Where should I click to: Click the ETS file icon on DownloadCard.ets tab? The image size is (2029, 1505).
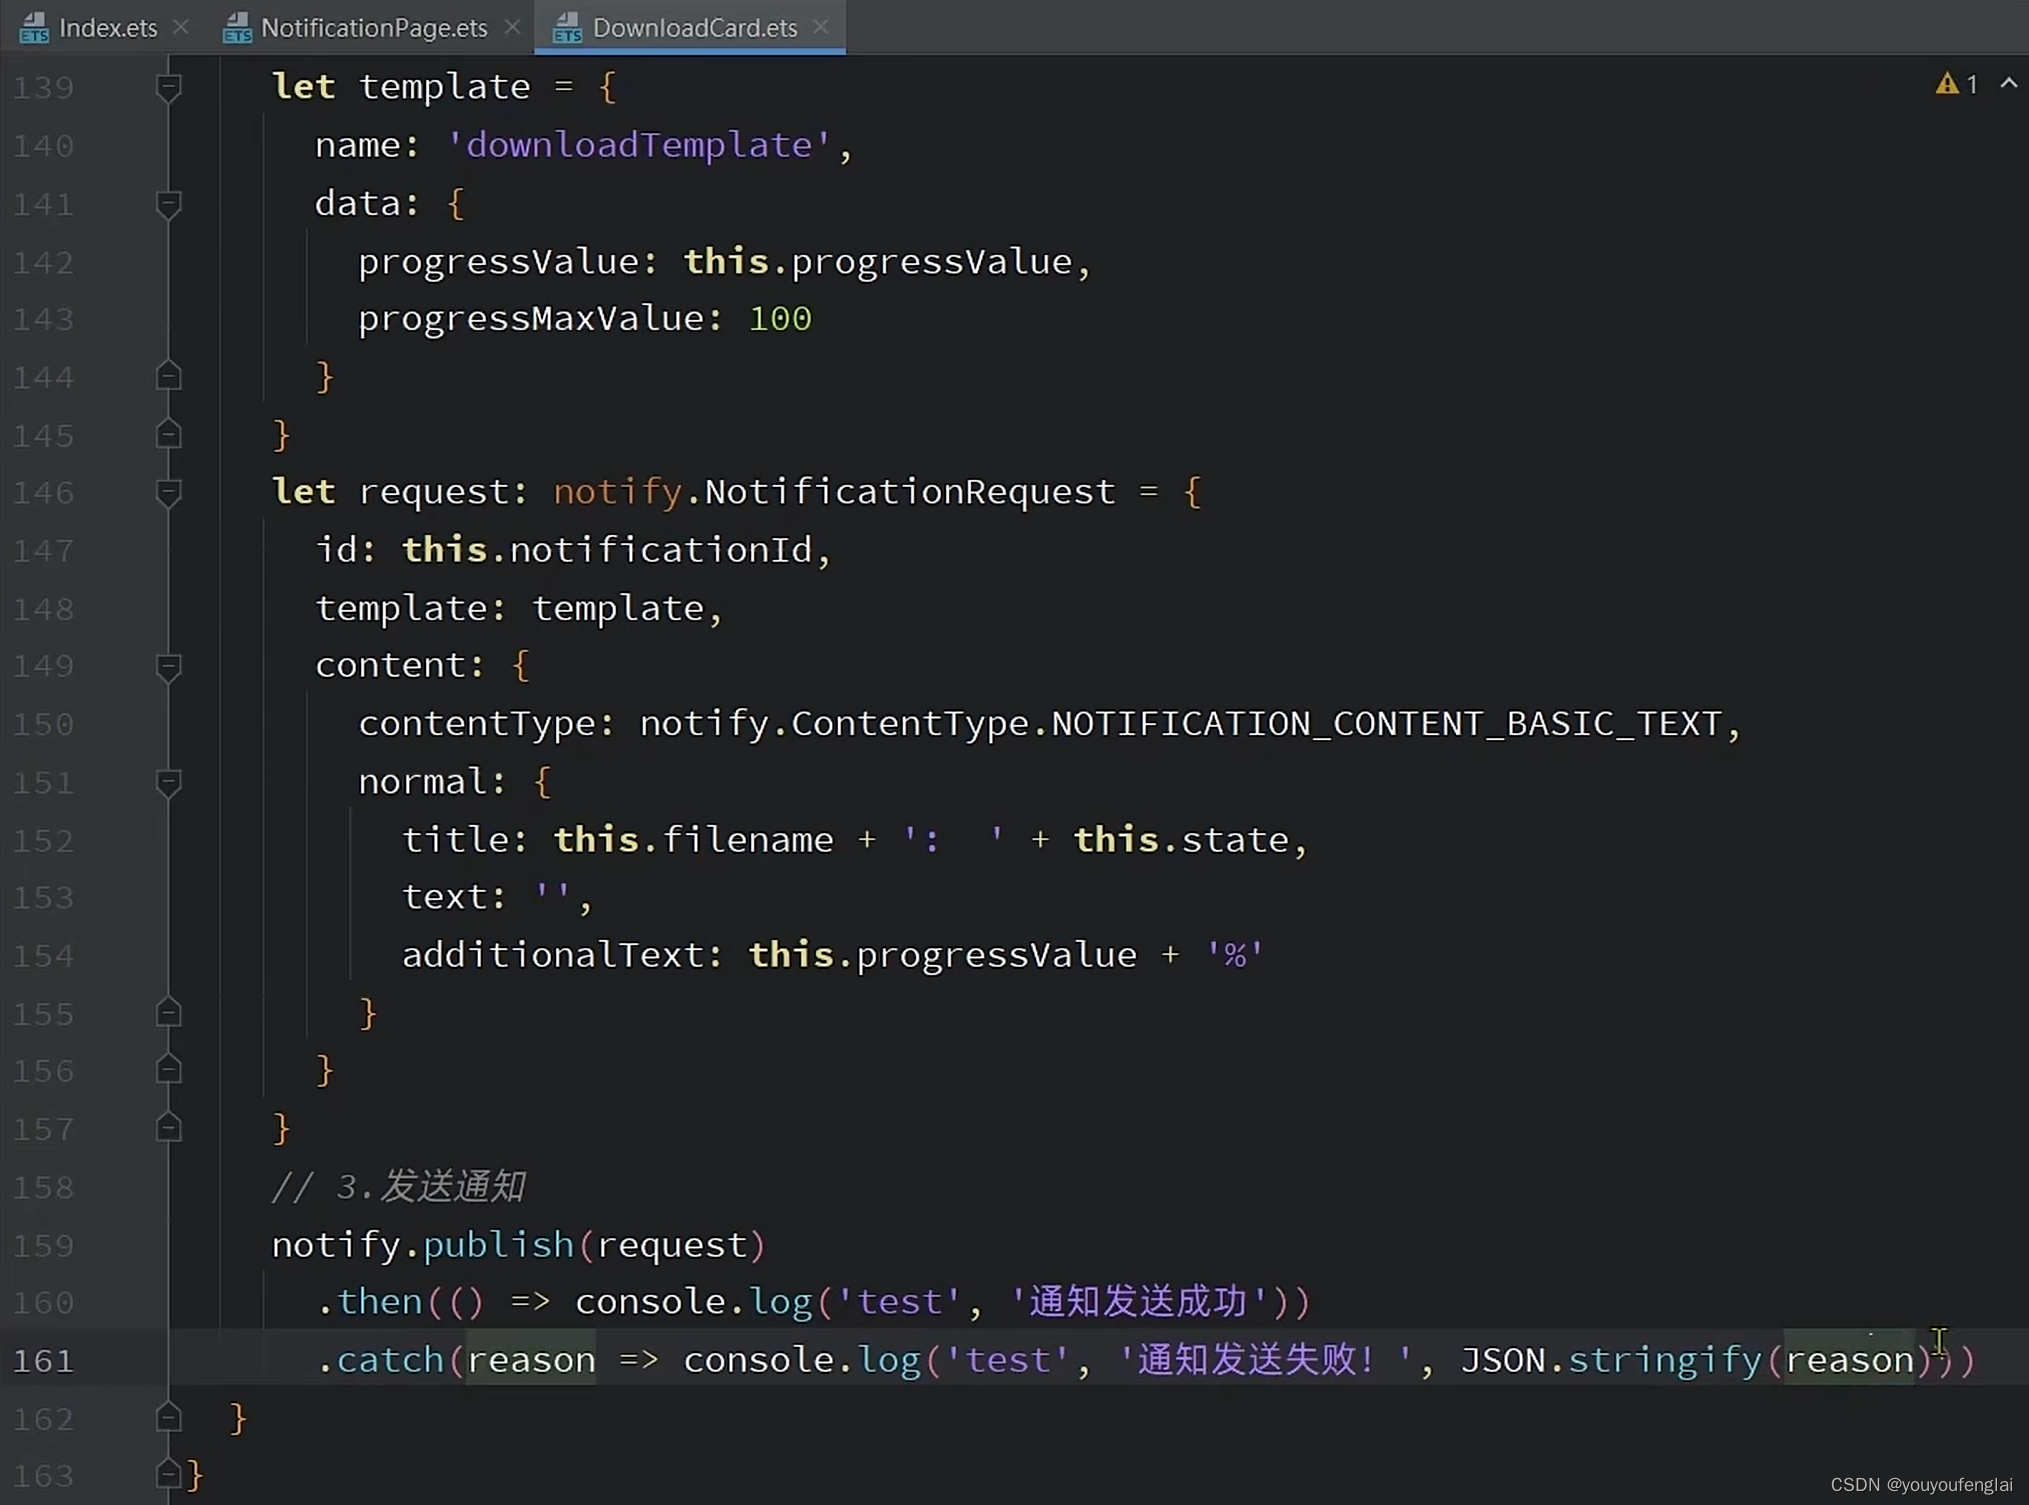(x=567, y=28)
